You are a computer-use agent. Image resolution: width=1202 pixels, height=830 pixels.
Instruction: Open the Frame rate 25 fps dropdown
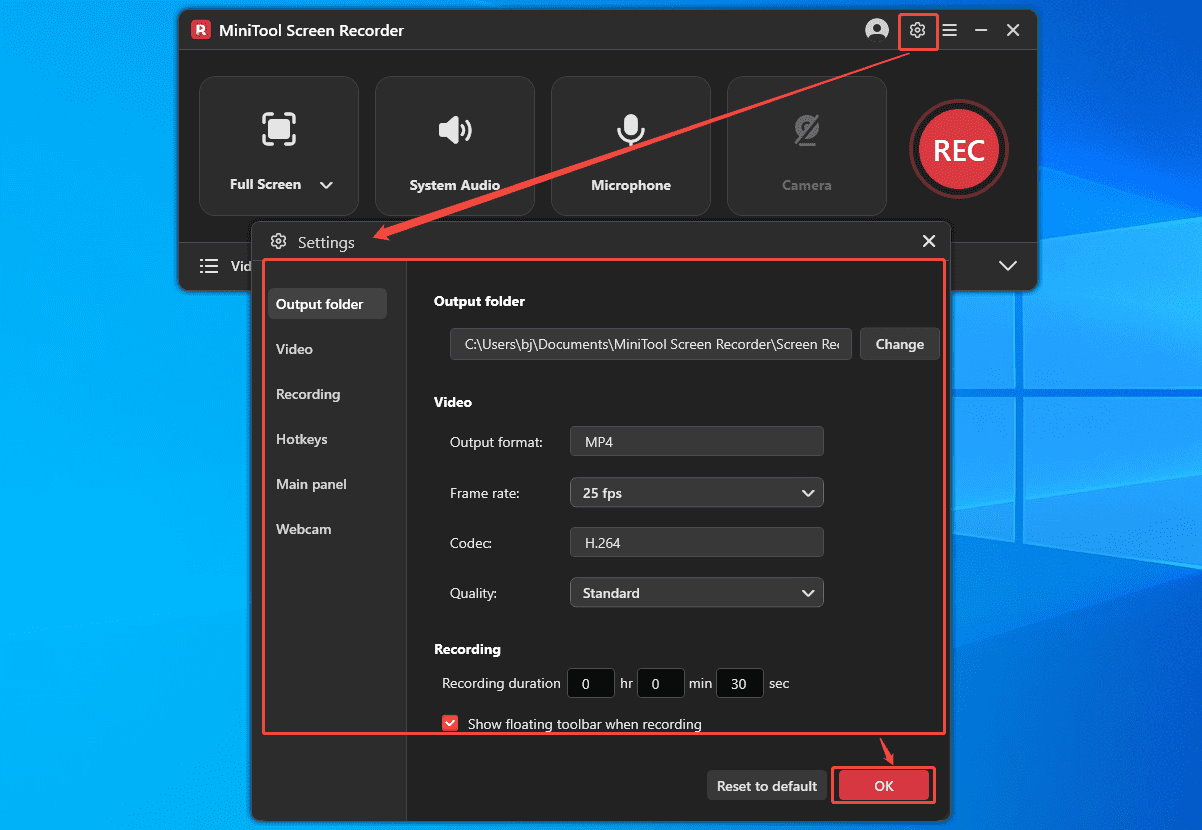697,492
